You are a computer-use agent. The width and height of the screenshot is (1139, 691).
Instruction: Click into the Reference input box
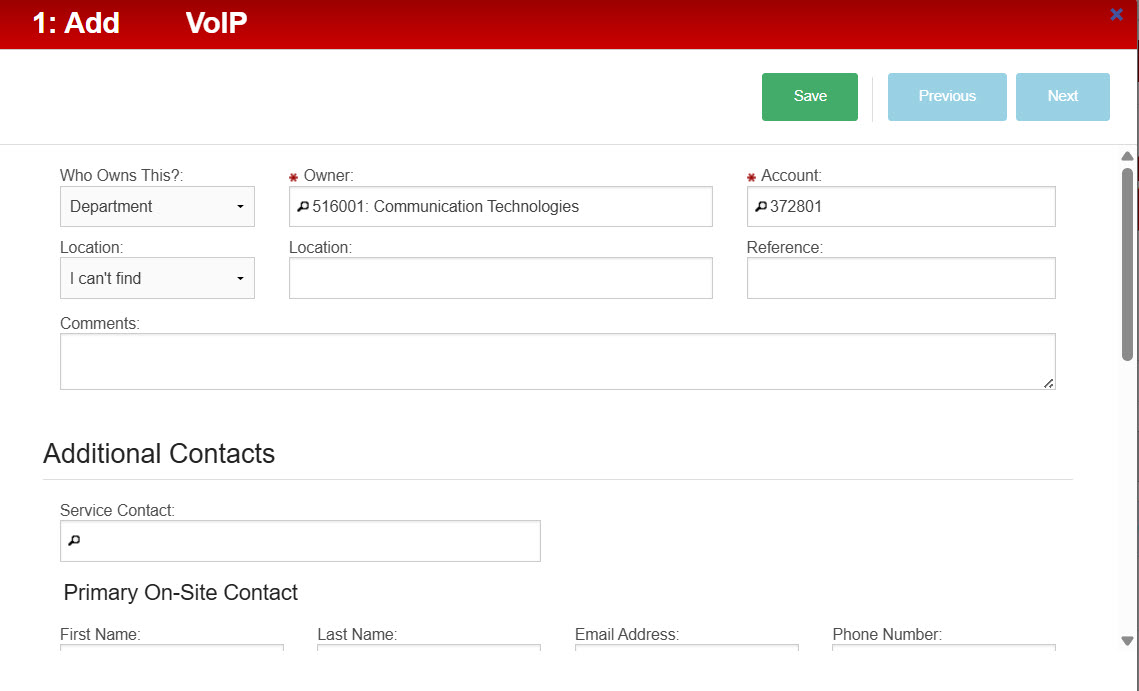point(900,279)
